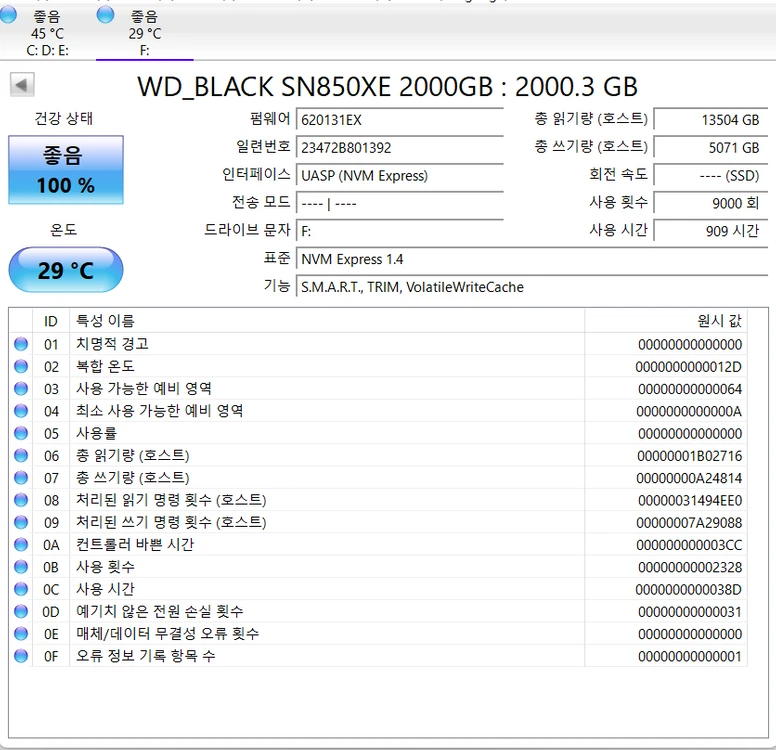Image resolution: width=776 pixels, height=750 pixels.
Task: Open the 좋음 100 % health status button
Action: pos(66,170)
